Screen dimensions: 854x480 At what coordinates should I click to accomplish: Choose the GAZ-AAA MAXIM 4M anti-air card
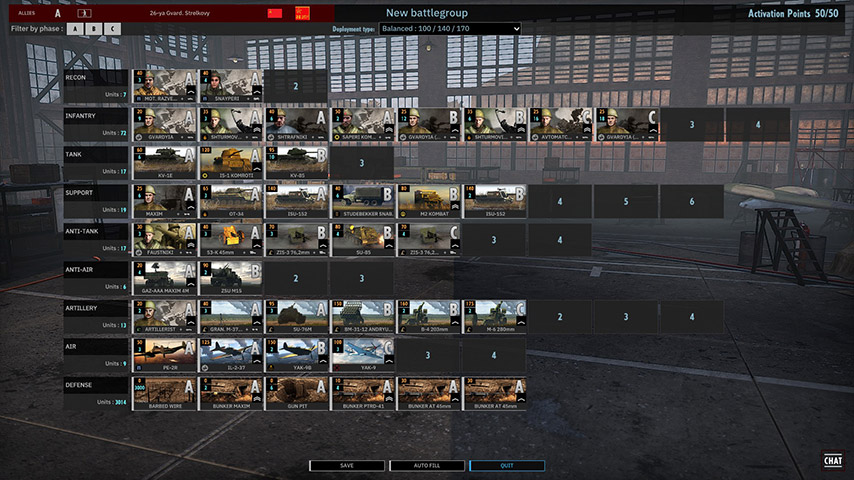(164, 278)
